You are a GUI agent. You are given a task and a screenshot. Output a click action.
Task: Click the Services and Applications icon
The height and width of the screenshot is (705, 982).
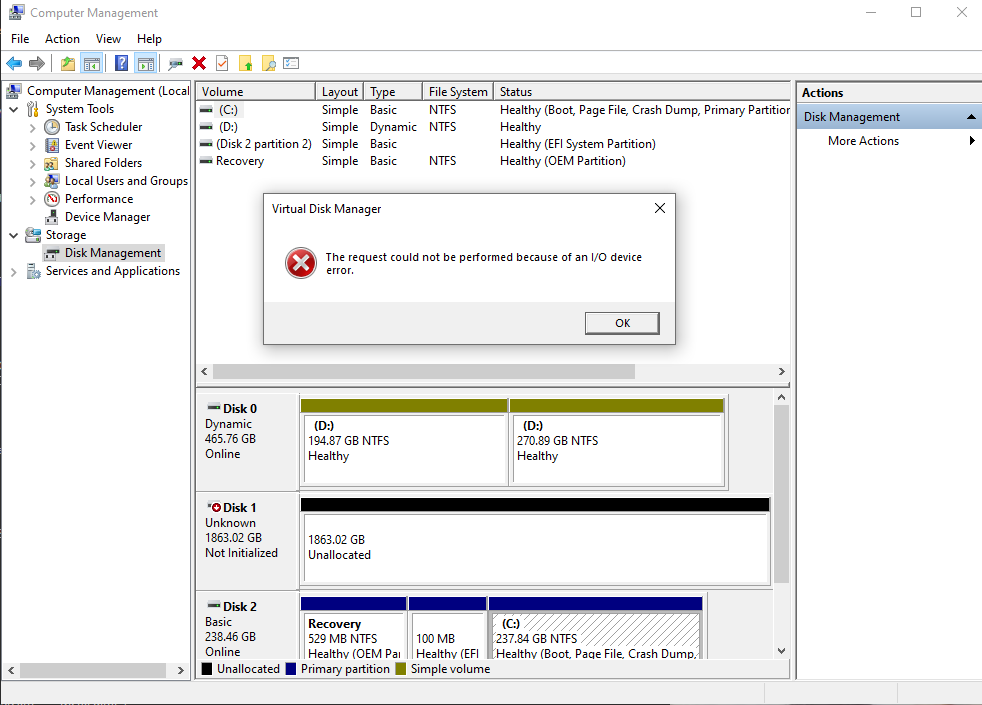click(x=33, y=271)
